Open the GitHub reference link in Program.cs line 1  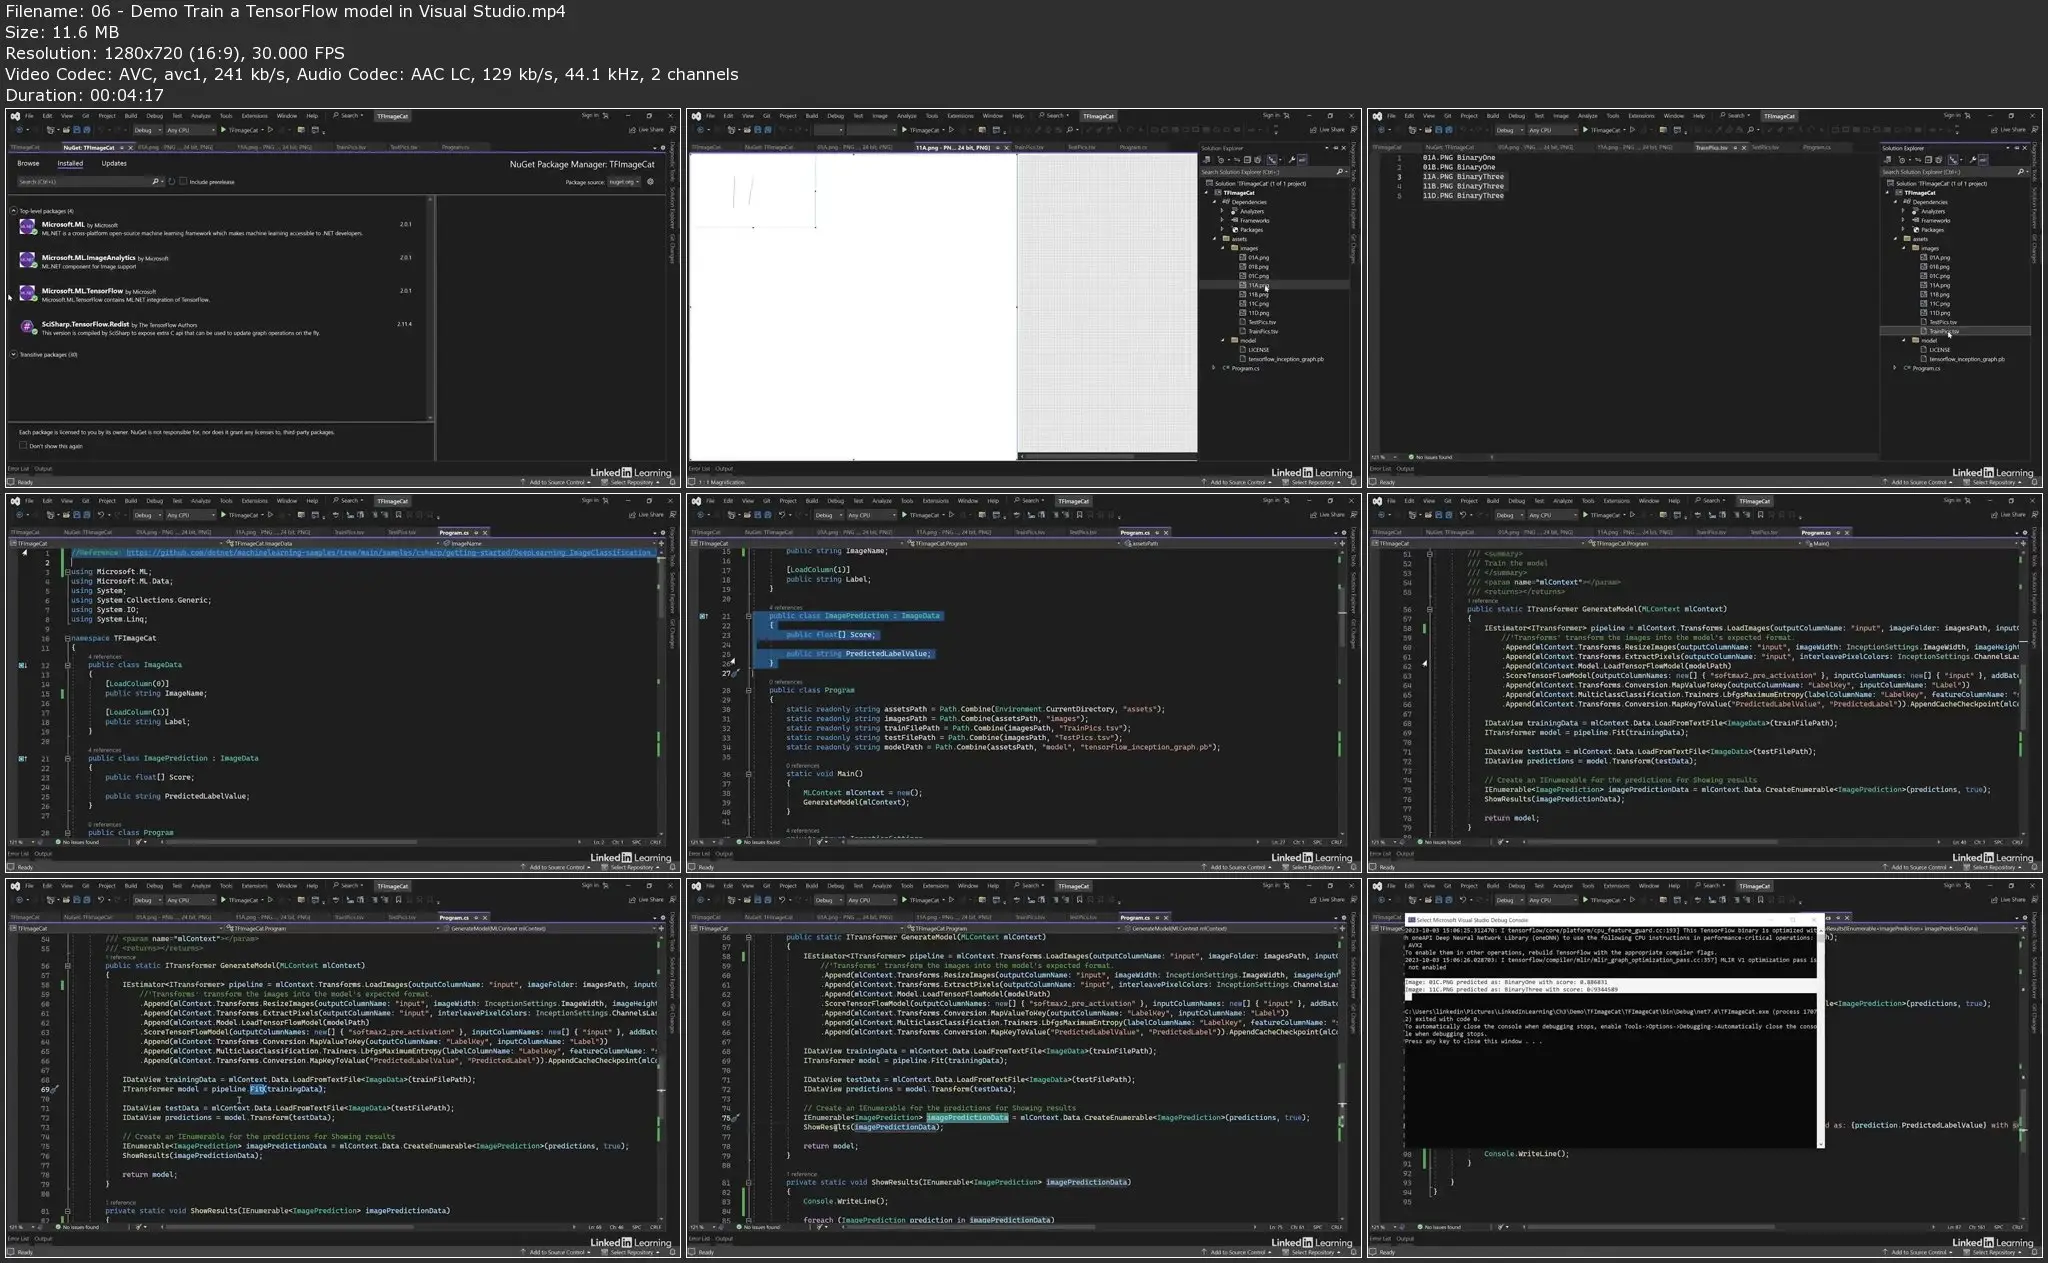click(x=389, y=552)
